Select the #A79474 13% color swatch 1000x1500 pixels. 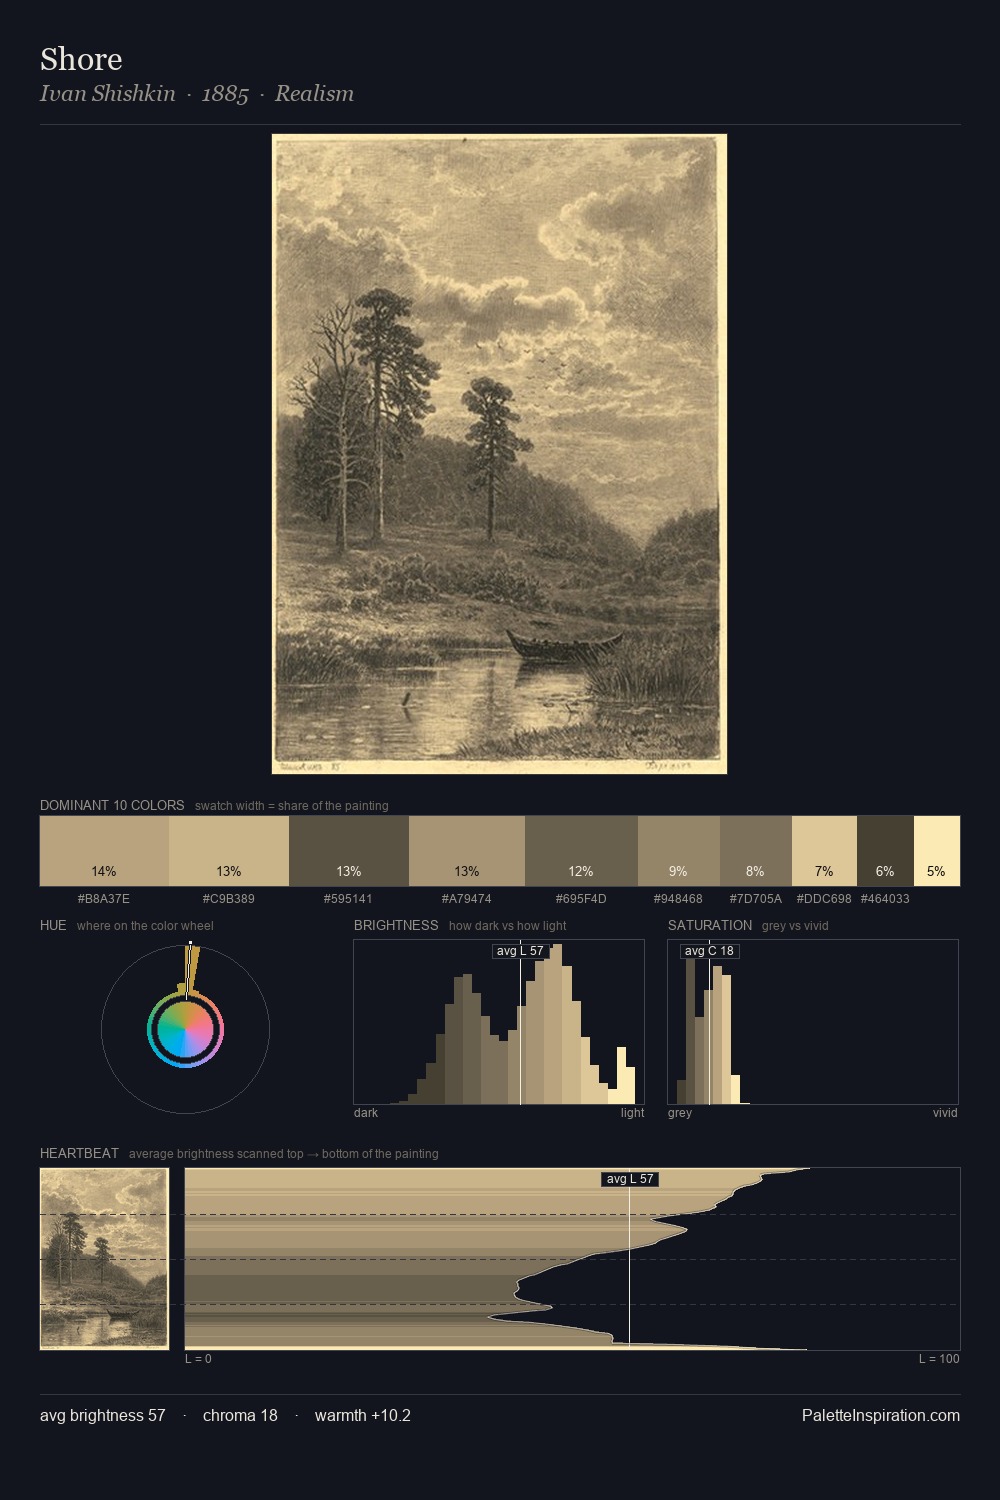[x=467, y=851]
